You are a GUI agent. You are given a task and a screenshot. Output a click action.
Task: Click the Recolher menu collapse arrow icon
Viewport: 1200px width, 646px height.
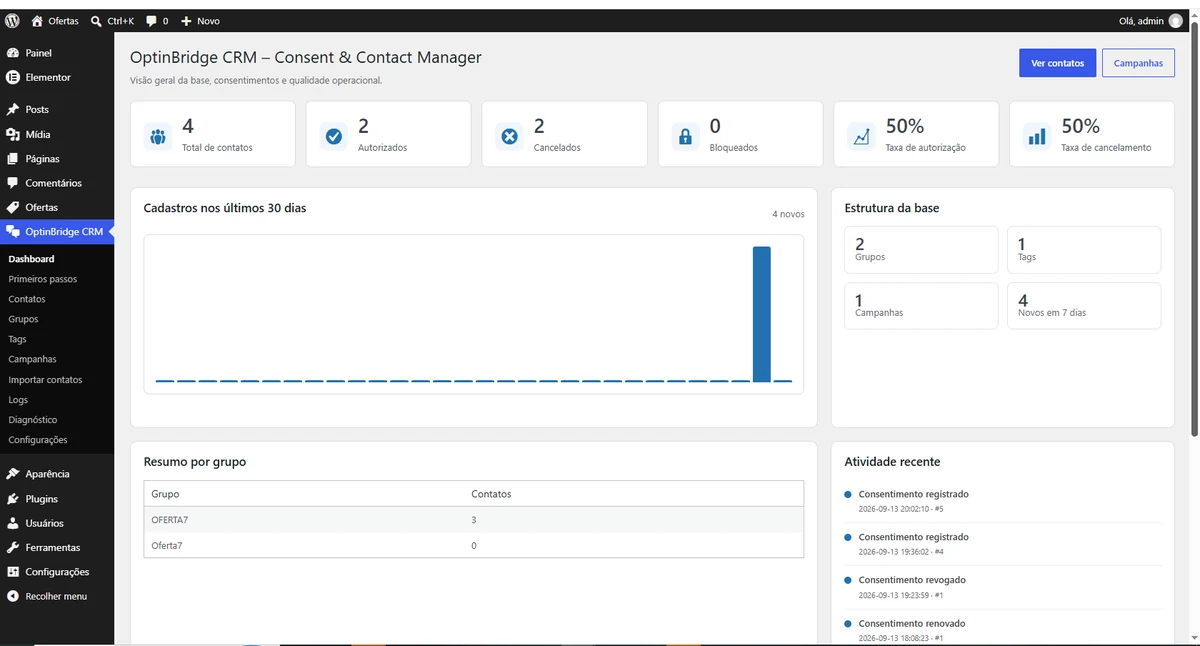13,596
